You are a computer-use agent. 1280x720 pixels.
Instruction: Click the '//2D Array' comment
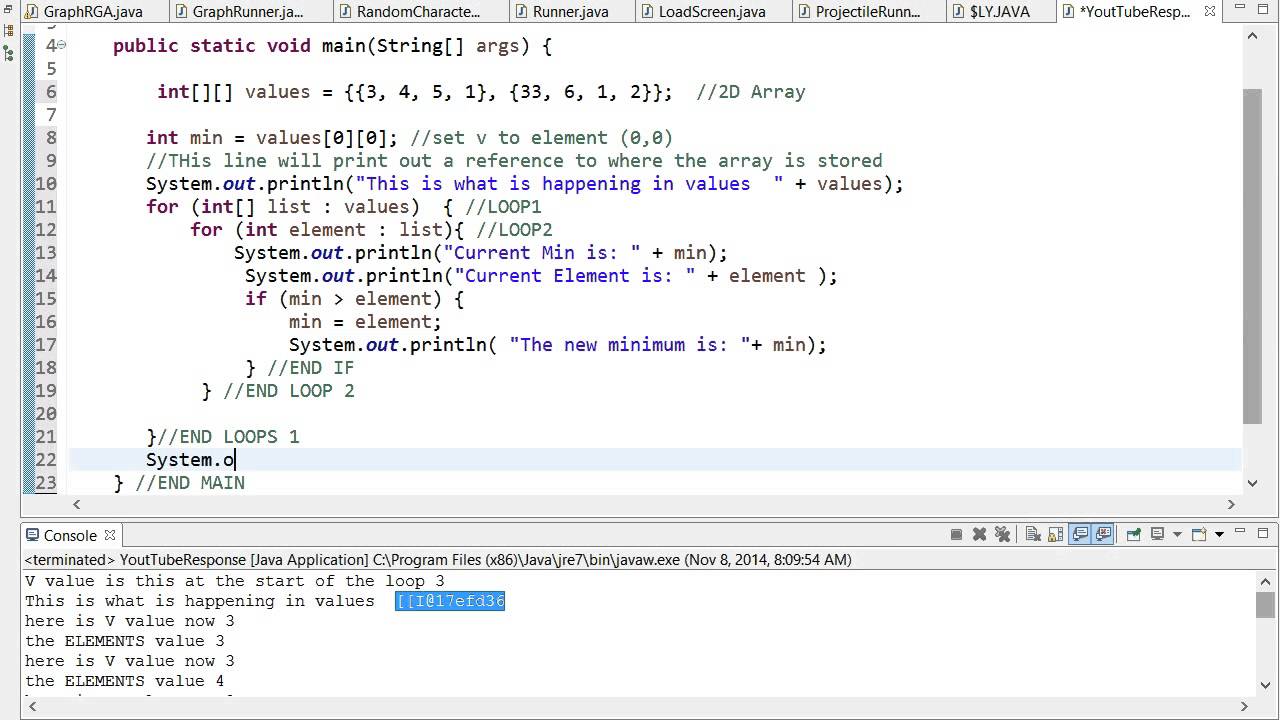coord(751,92)
